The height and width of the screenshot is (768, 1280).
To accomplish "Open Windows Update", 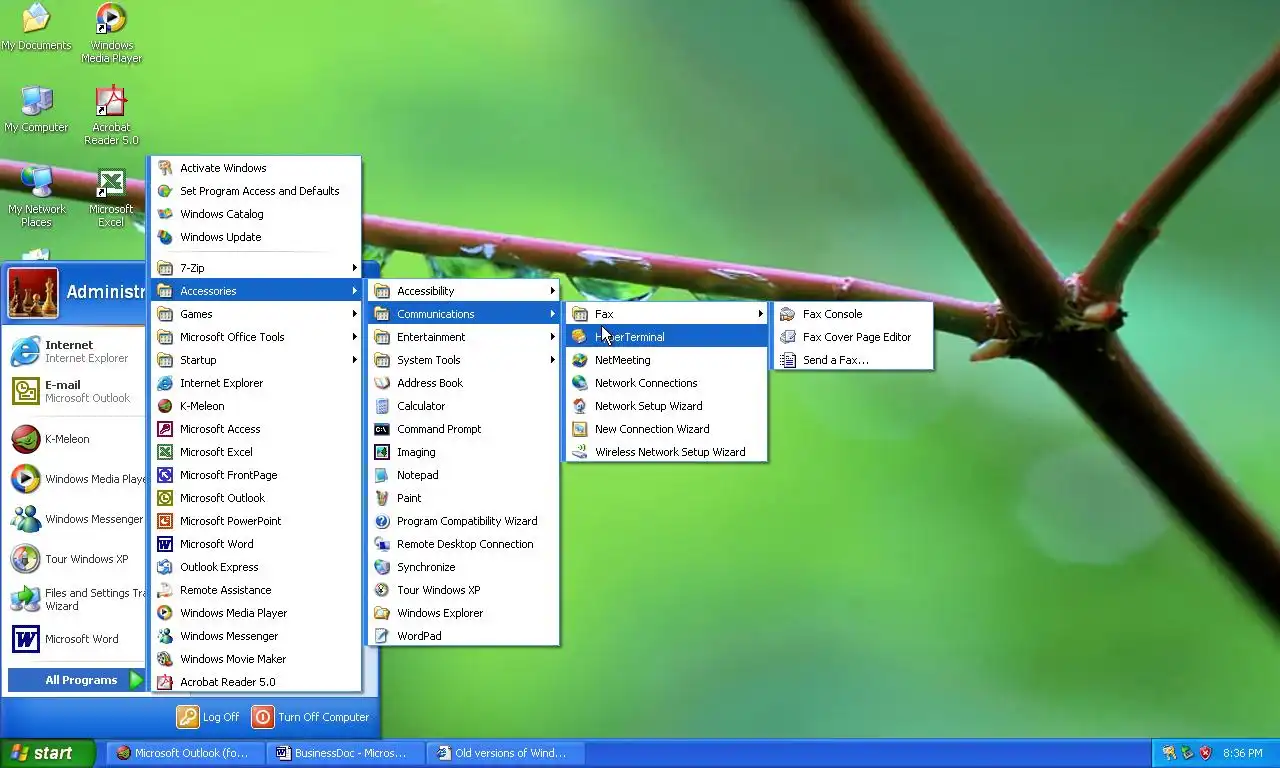I will (x=256, y=237).
